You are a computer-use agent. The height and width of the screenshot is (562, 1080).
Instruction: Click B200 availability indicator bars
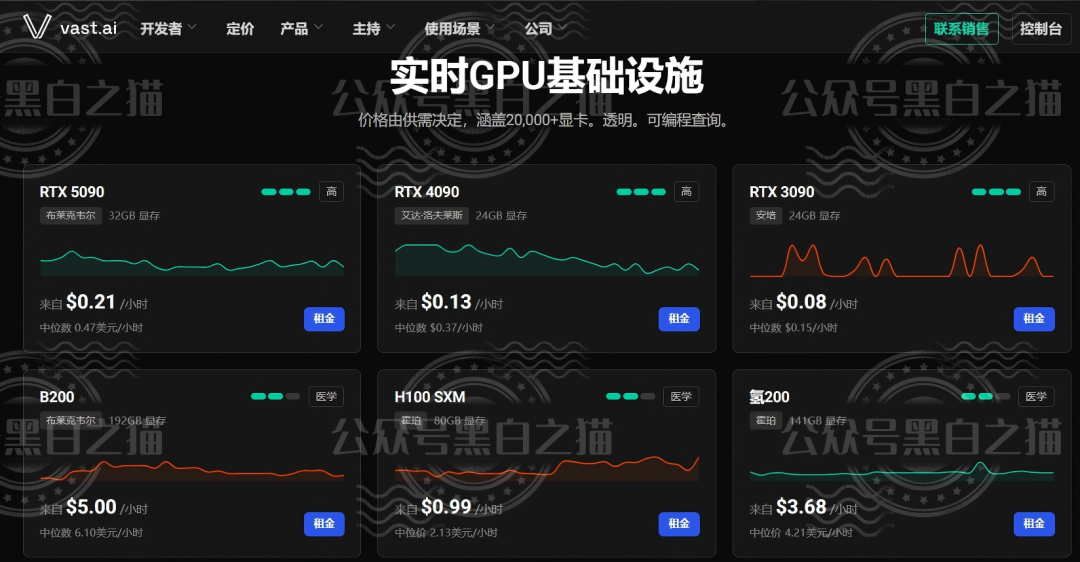(275, 396)
